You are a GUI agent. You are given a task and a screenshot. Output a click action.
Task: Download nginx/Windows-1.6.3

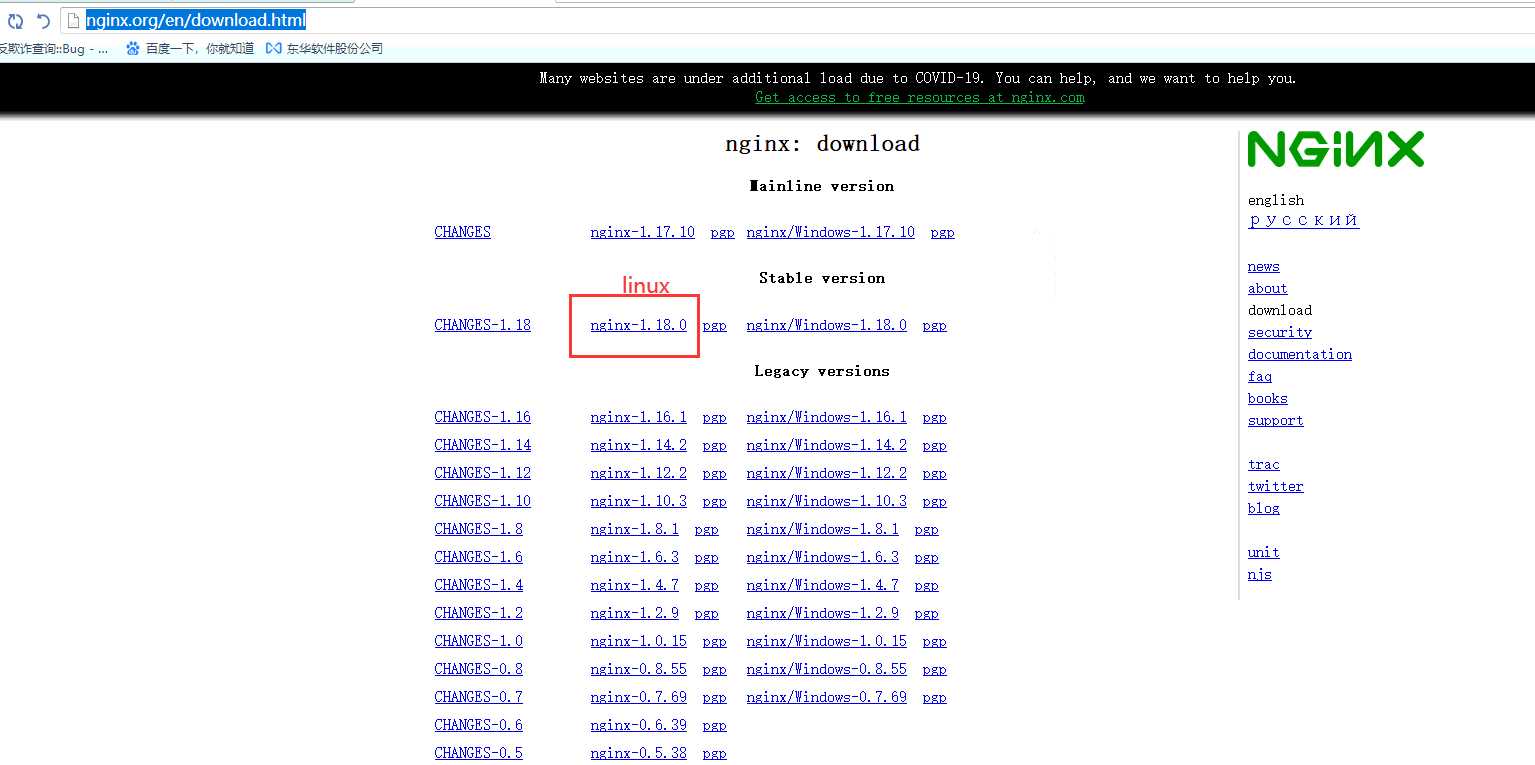coord(822,557)
